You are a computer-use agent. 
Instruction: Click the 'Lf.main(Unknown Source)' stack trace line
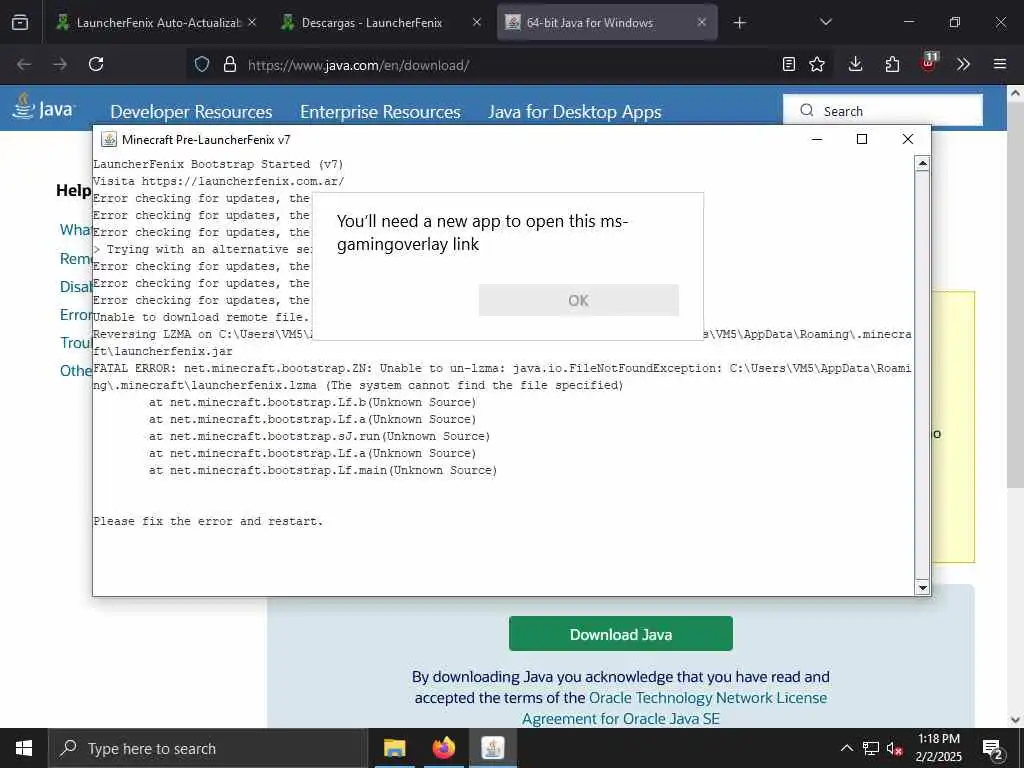tap(323, 470)
